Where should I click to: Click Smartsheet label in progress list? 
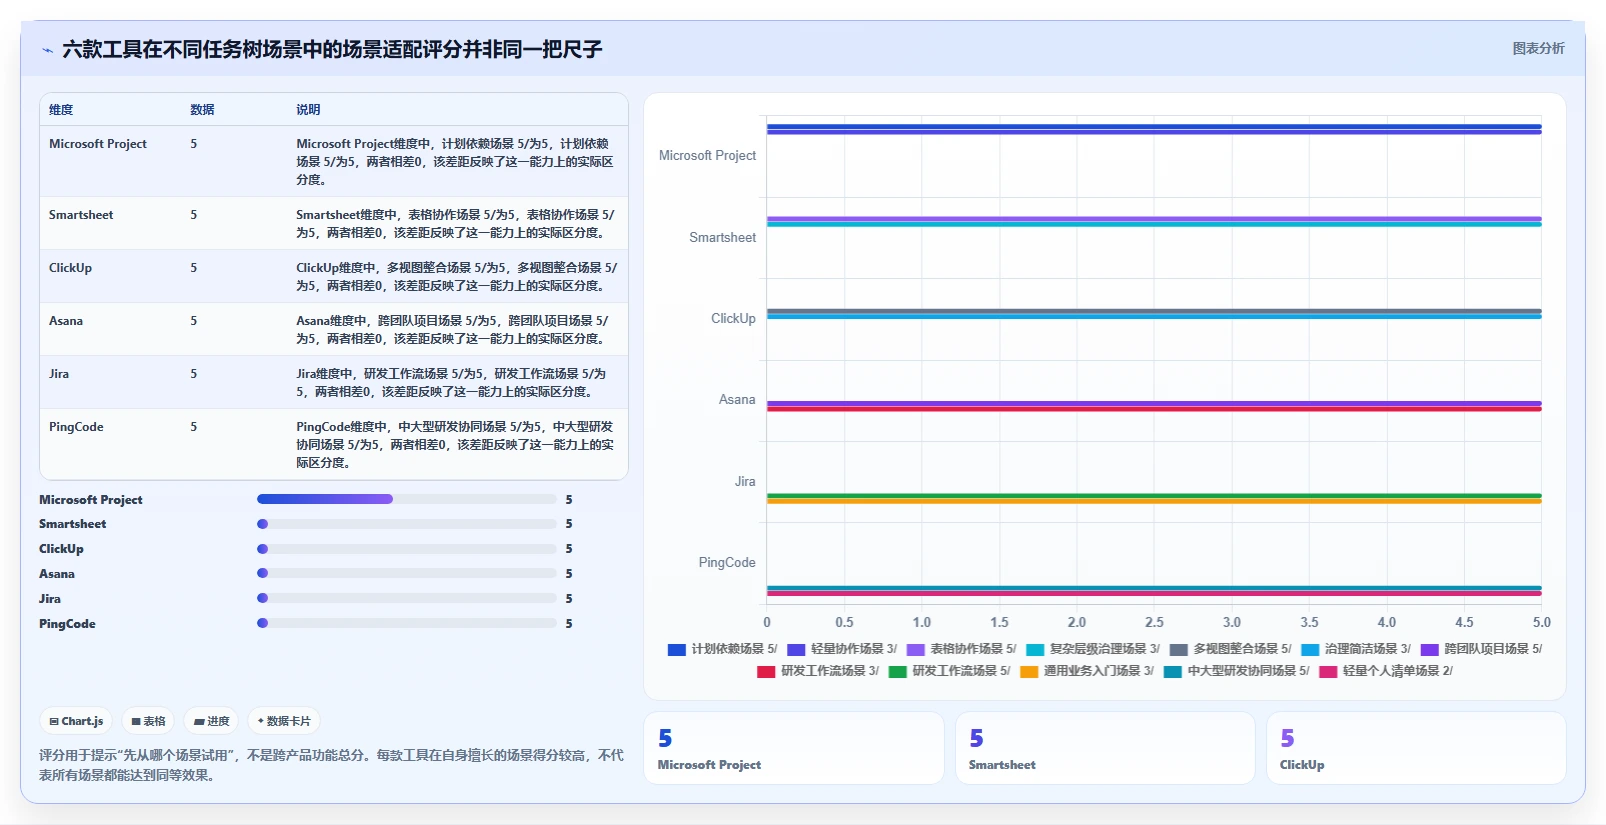72,524
